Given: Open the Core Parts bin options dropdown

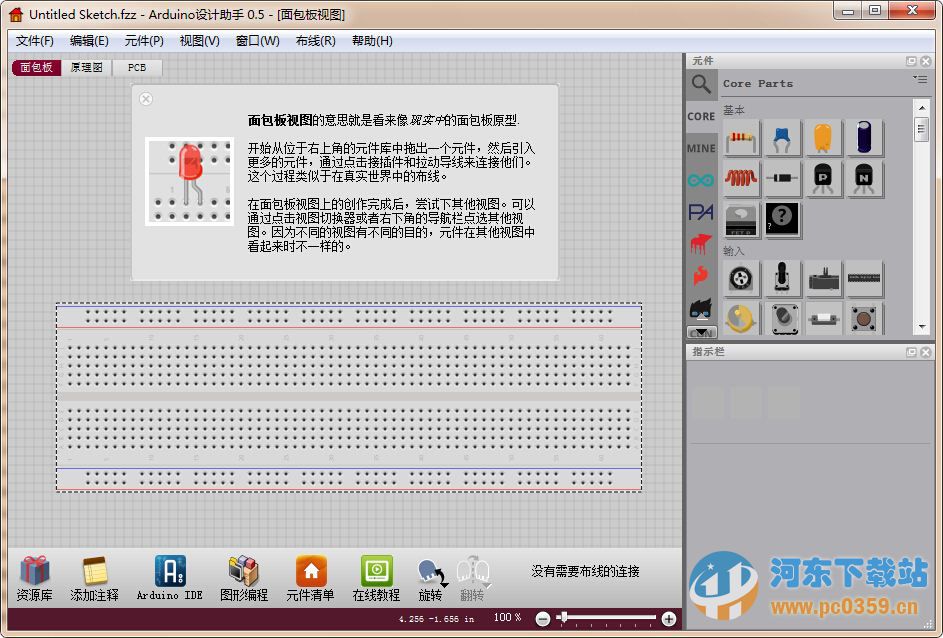Looking at the screenshot, I should [919, 79].
